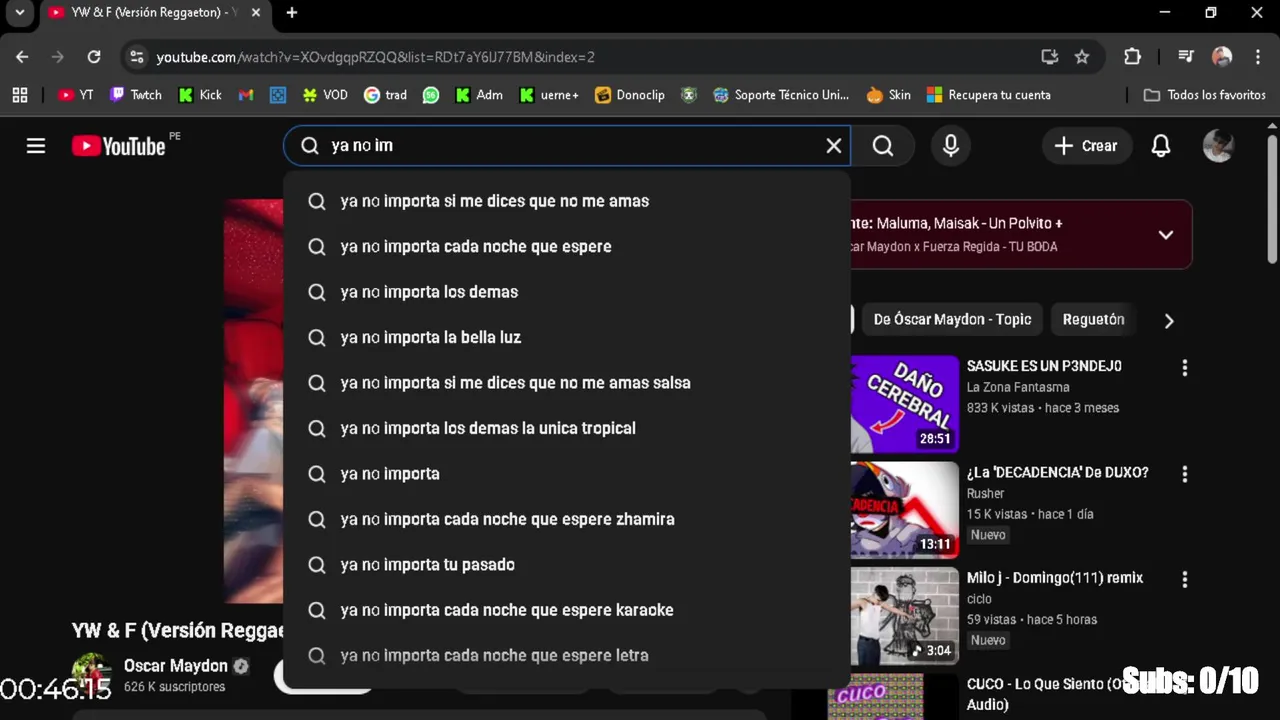Image resolution: width=1280 pixels, height=720 pixels.
Task: Show more filter chips with right arrow
Action: coord(1168,321)
